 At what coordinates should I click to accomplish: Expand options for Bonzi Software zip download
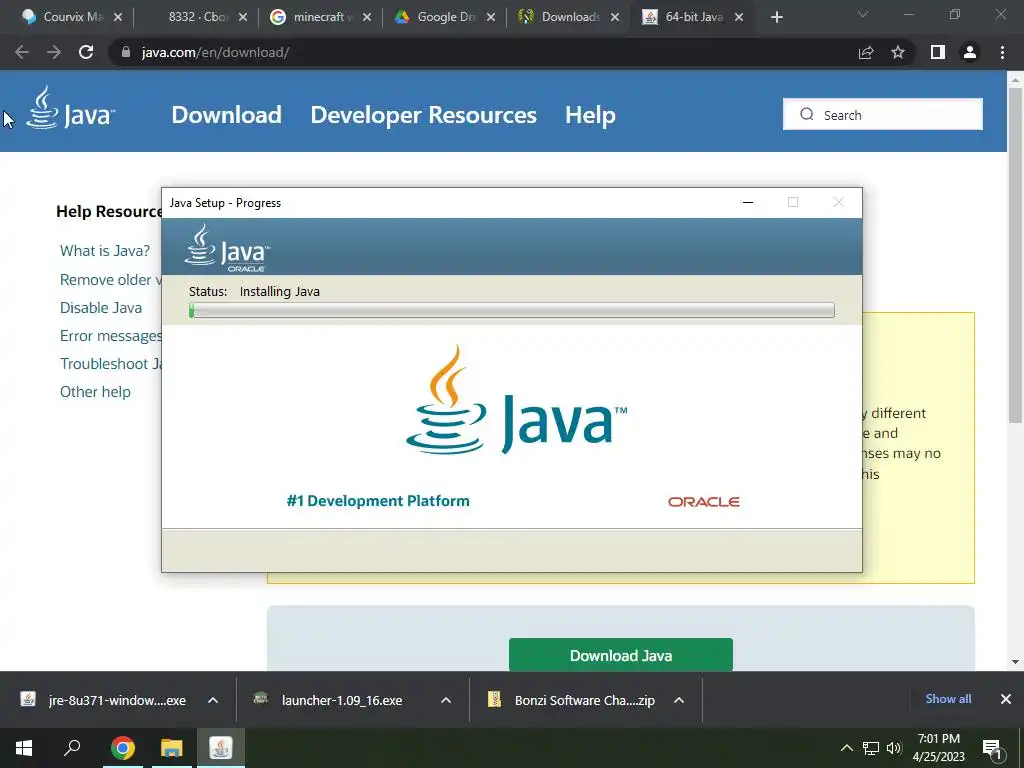click(x=679, y=700)
